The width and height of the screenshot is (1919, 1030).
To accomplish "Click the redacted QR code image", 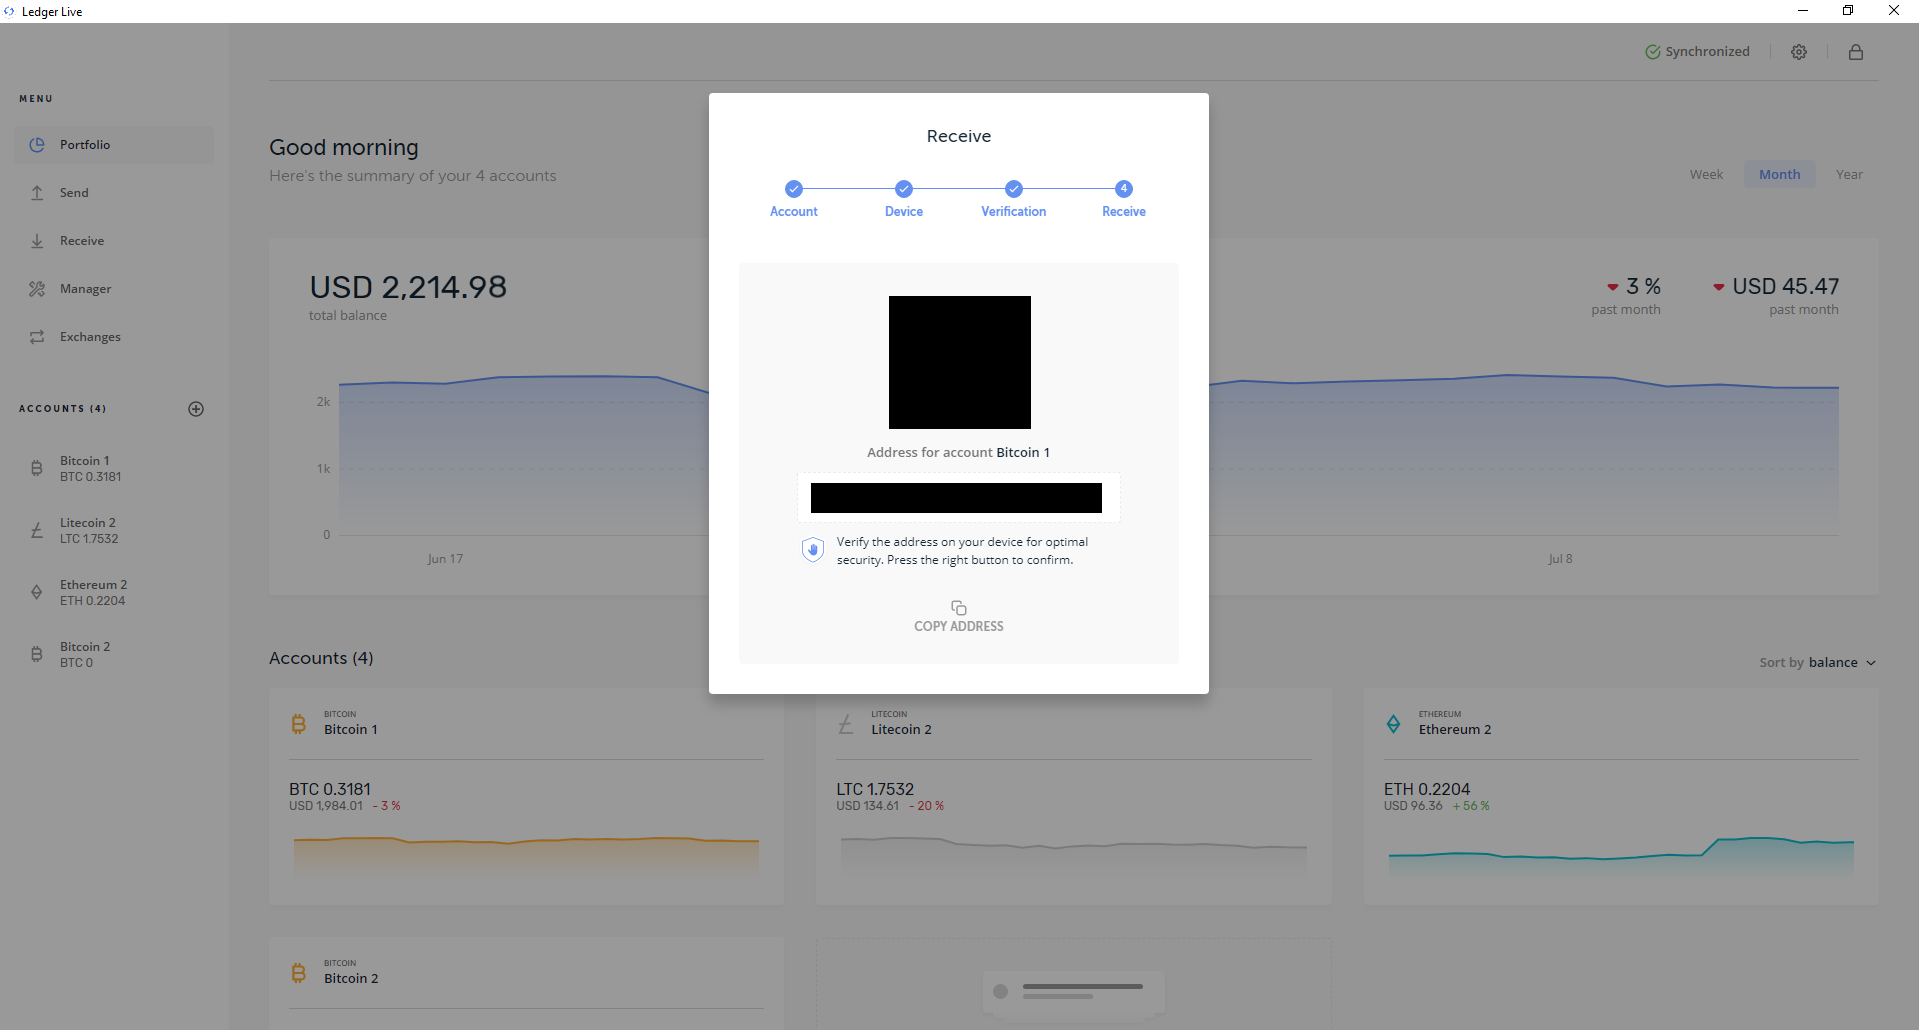I will 960,362.
